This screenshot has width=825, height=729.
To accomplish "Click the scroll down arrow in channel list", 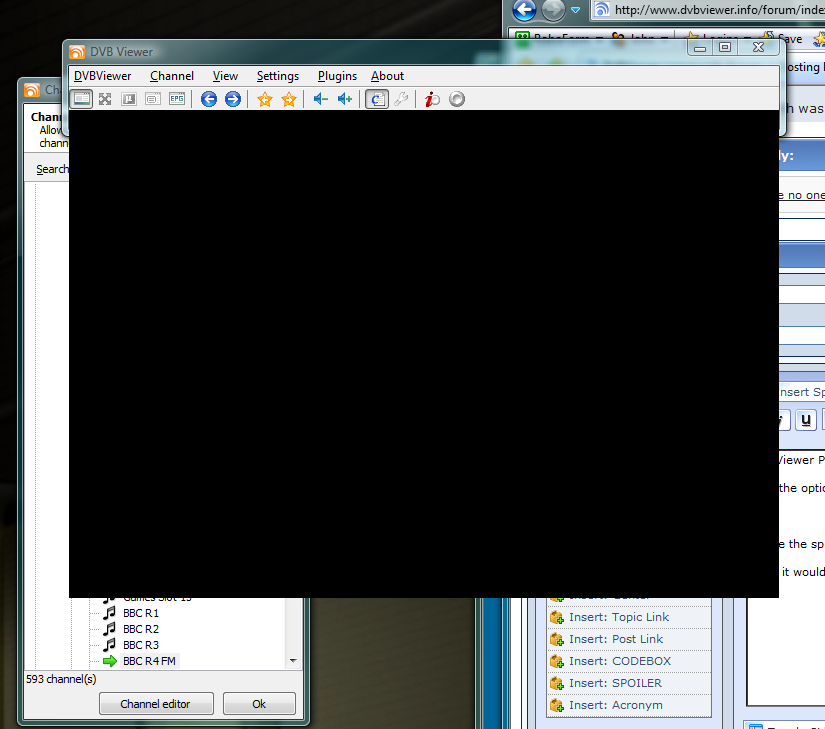I will coord(293,661).
